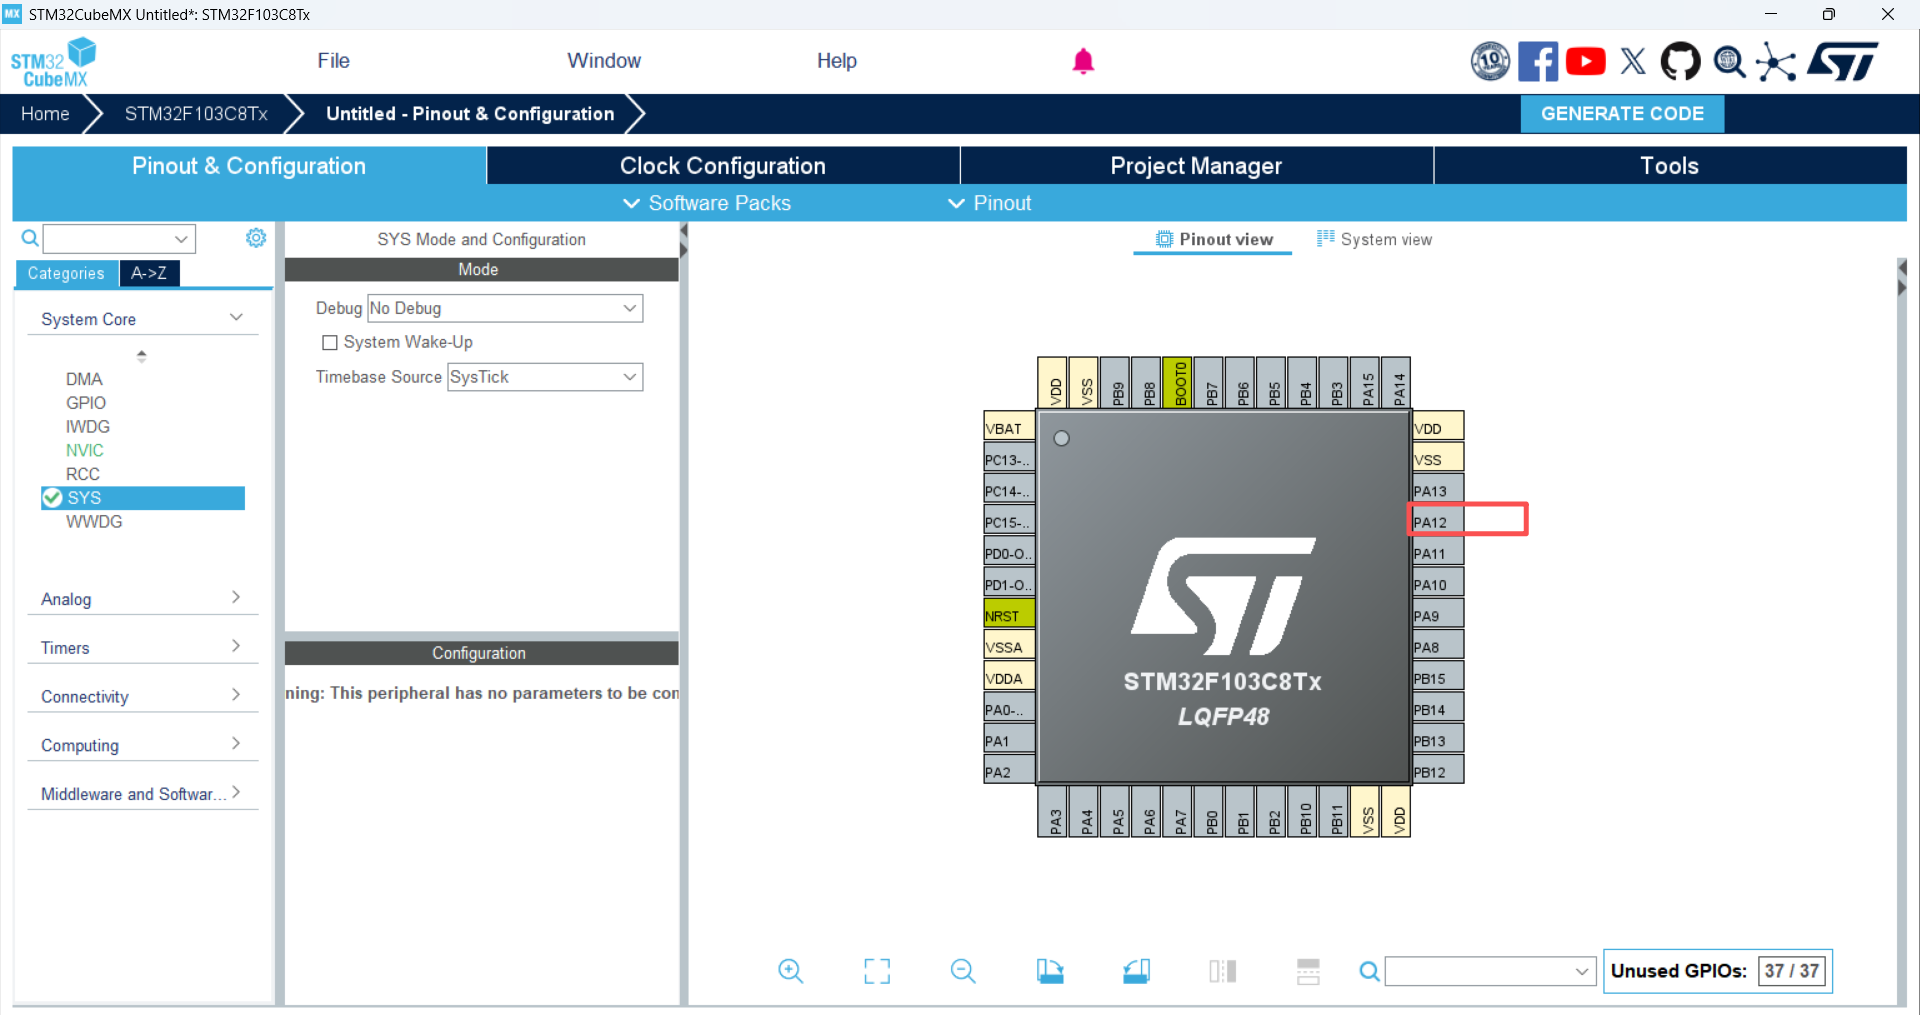Select the Pinout view tab

(x=1214, y=239)
